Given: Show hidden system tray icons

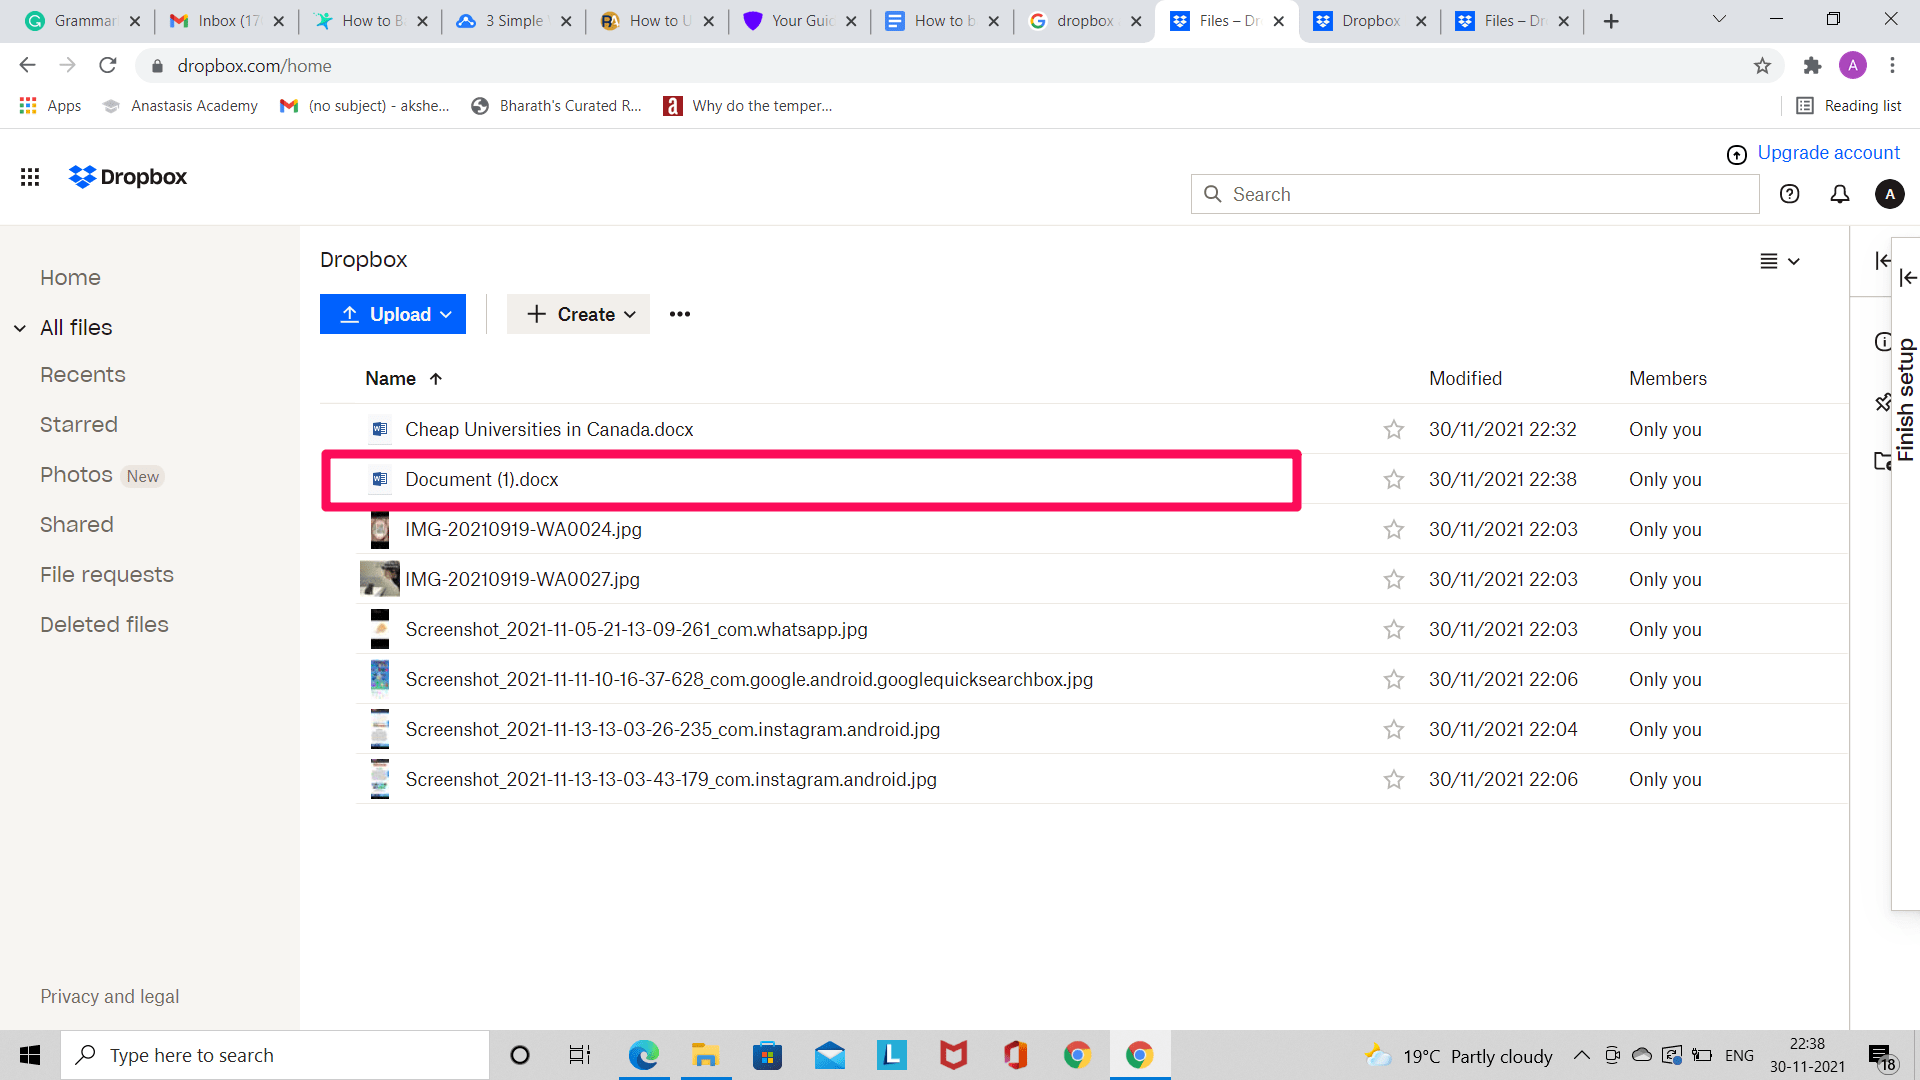Looking at the screenshot, I should pos(1582,1055).
